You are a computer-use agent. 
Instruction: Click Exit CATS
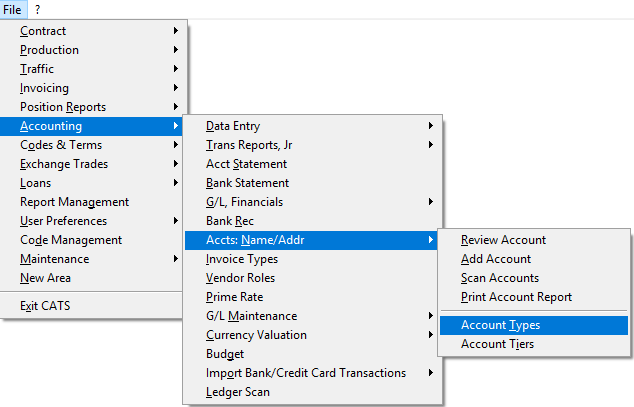click(93, 306)
